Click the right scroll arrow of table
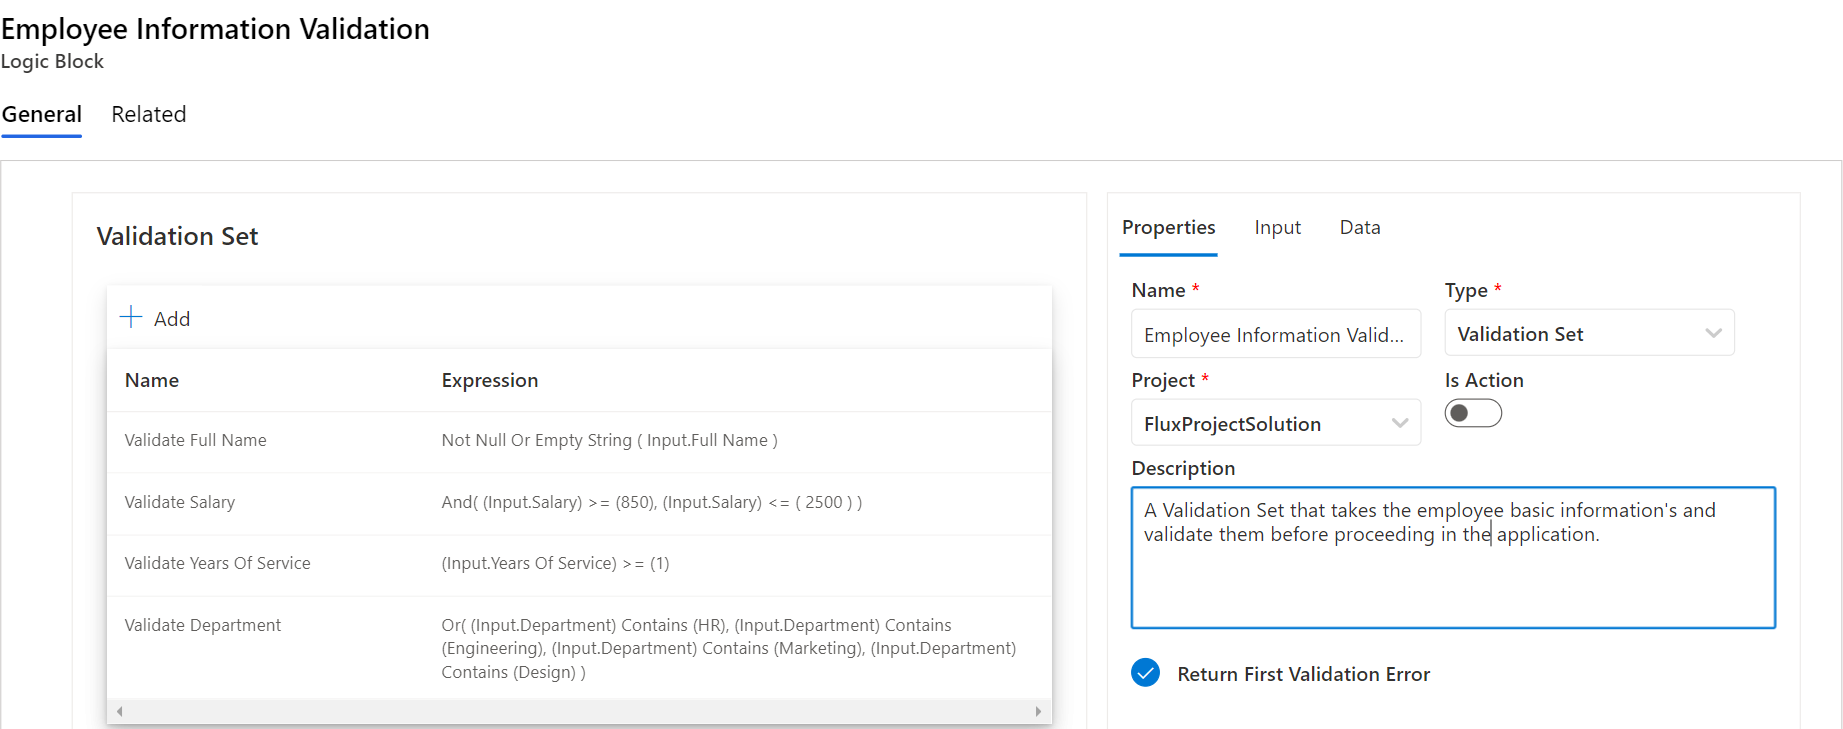This screenshot has width=1843, height=729. click(1038, 712)
